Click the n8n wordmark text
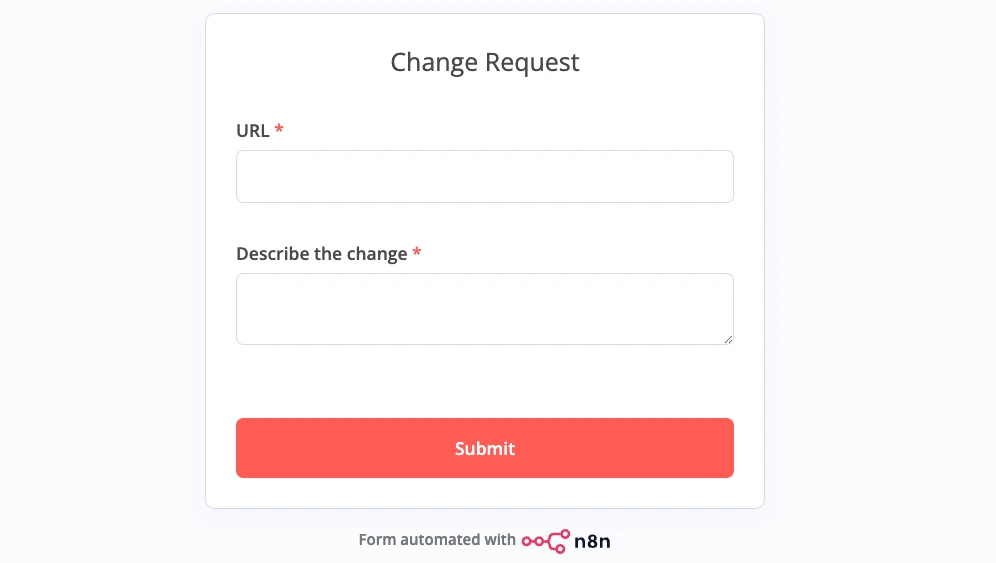Viewport: 996px width, 563px height. pos(592,541)
